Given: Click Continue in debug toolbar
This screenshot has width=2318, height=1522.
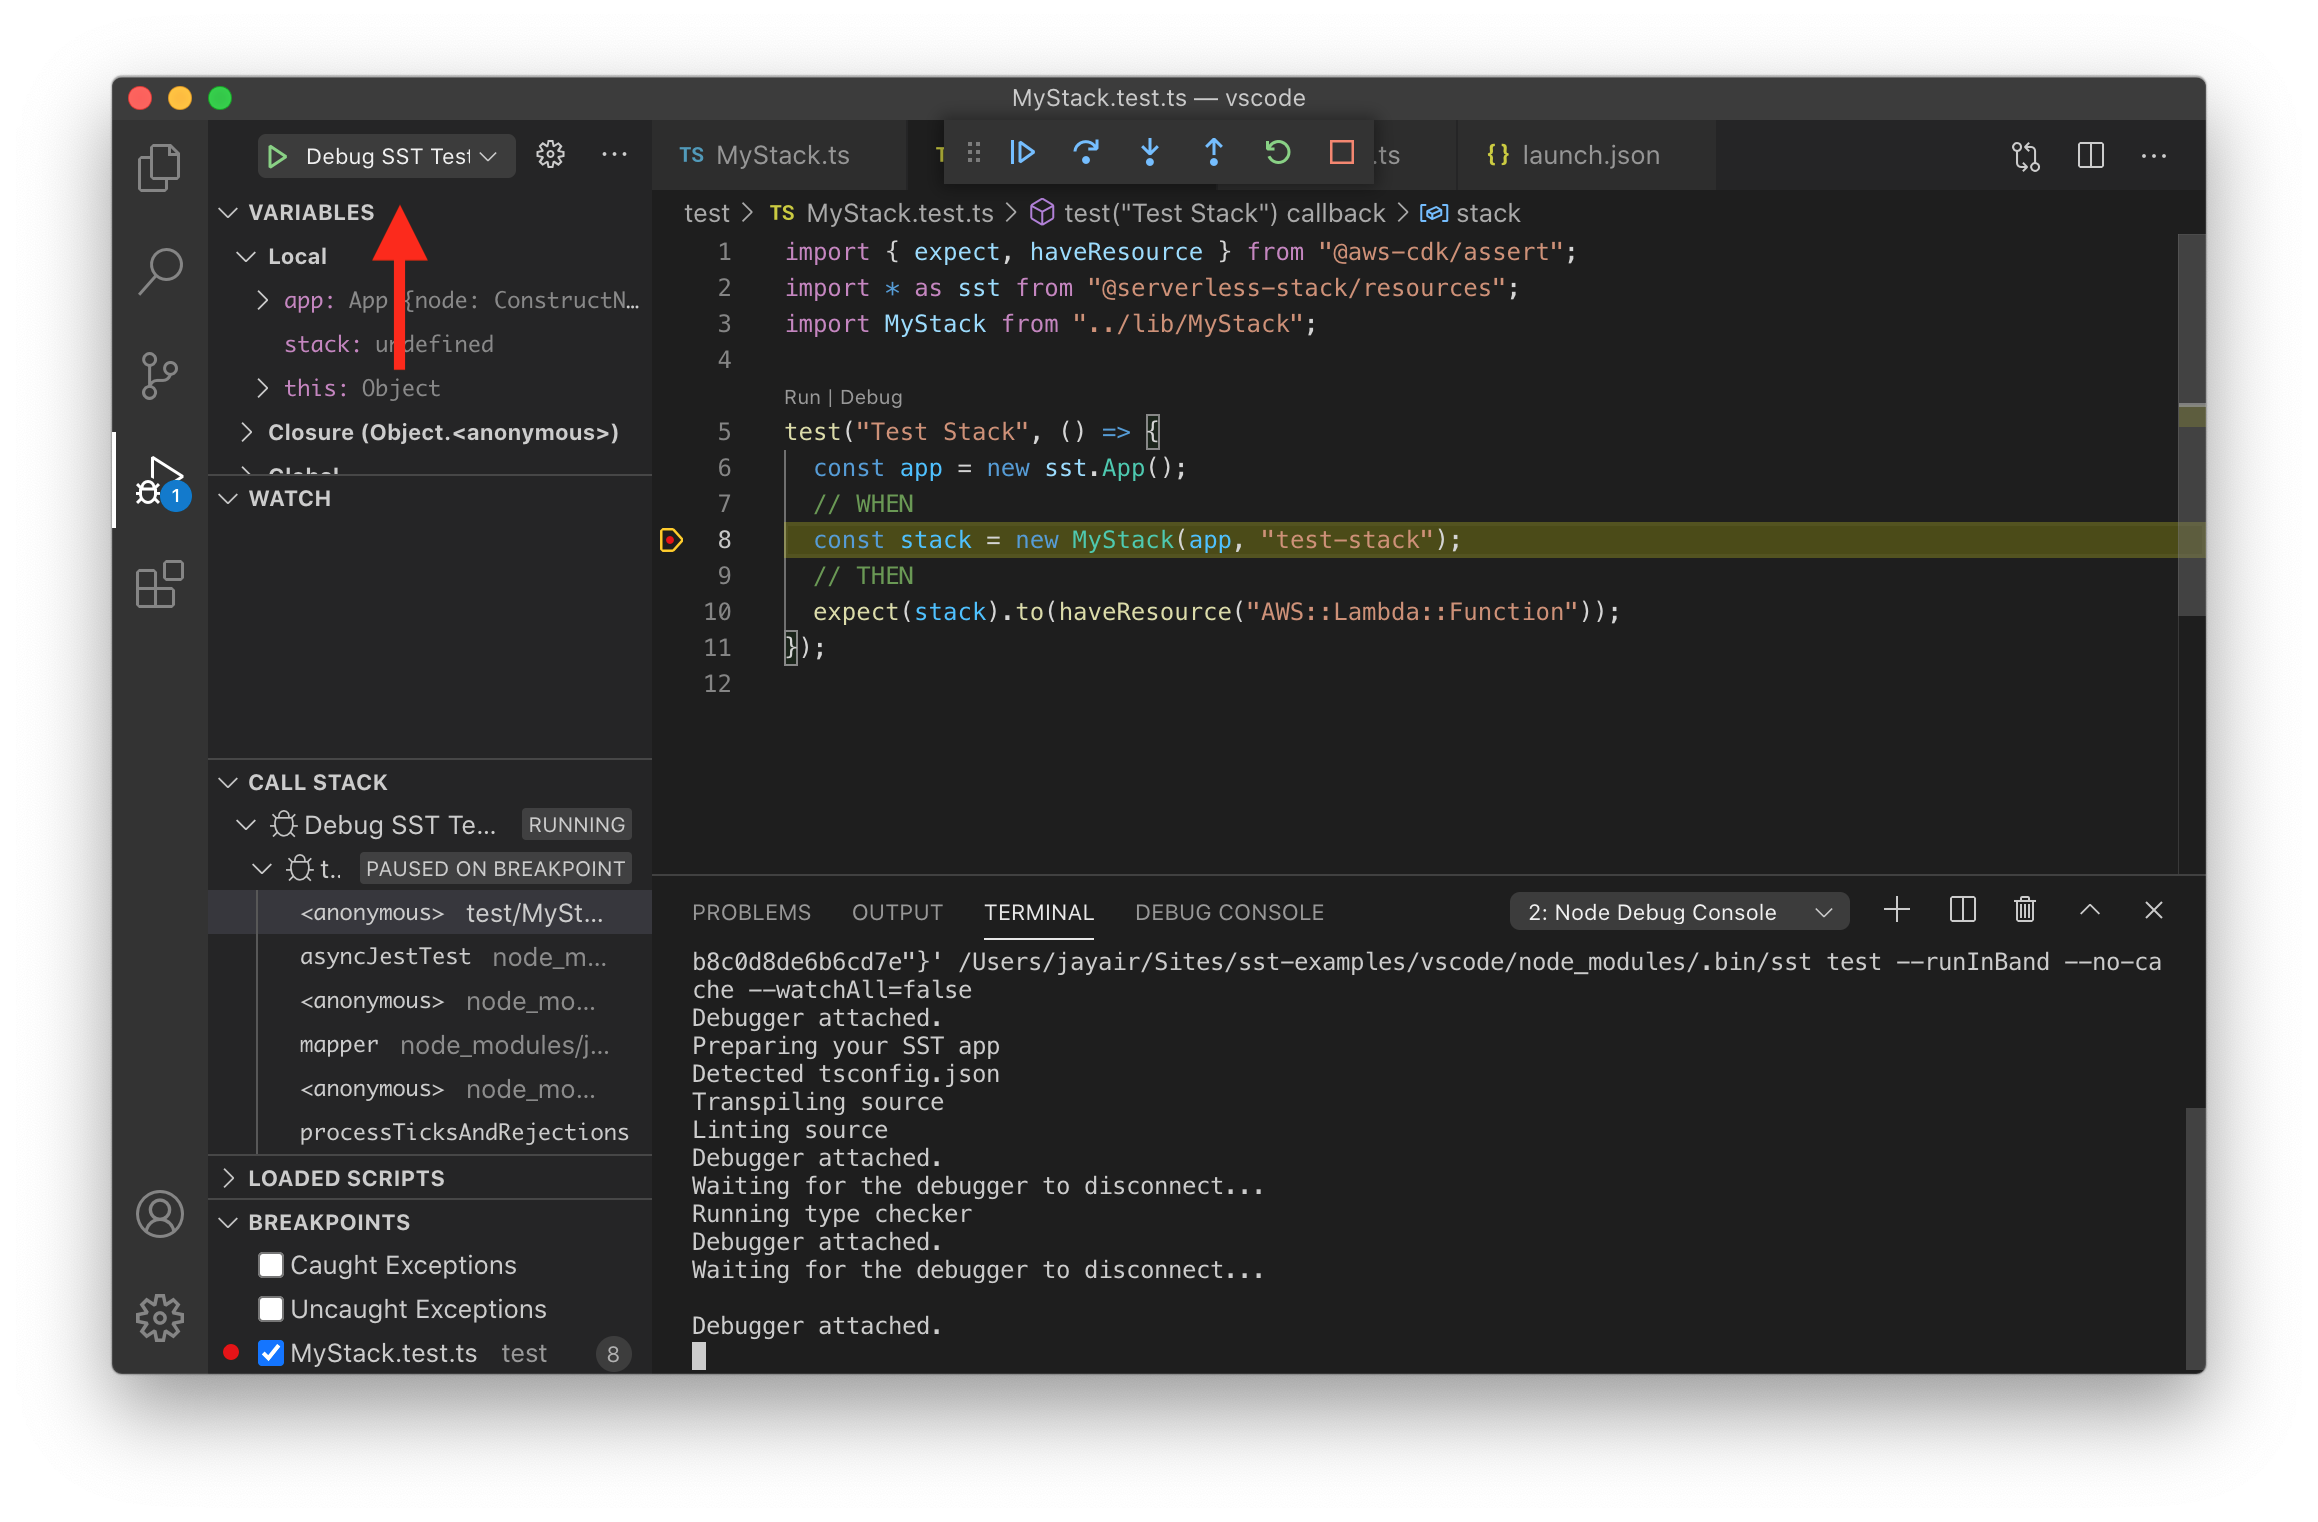Looking at the screenshot, I should [x=1022, y=153].
